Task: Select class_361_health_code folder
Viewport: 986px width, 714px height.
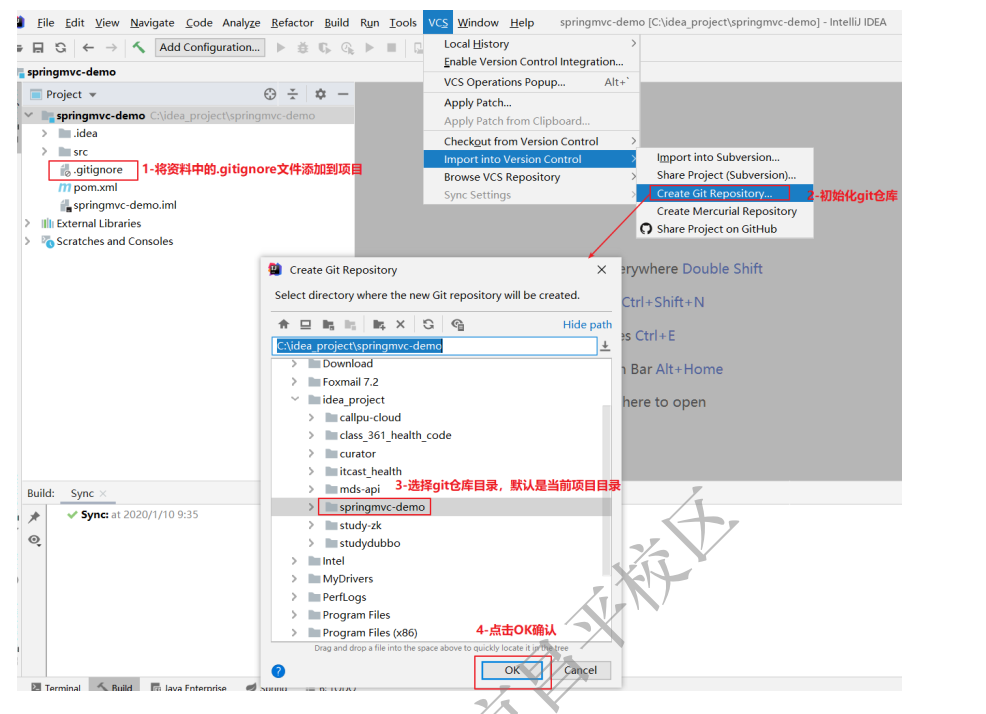Action: pos(388,435)
